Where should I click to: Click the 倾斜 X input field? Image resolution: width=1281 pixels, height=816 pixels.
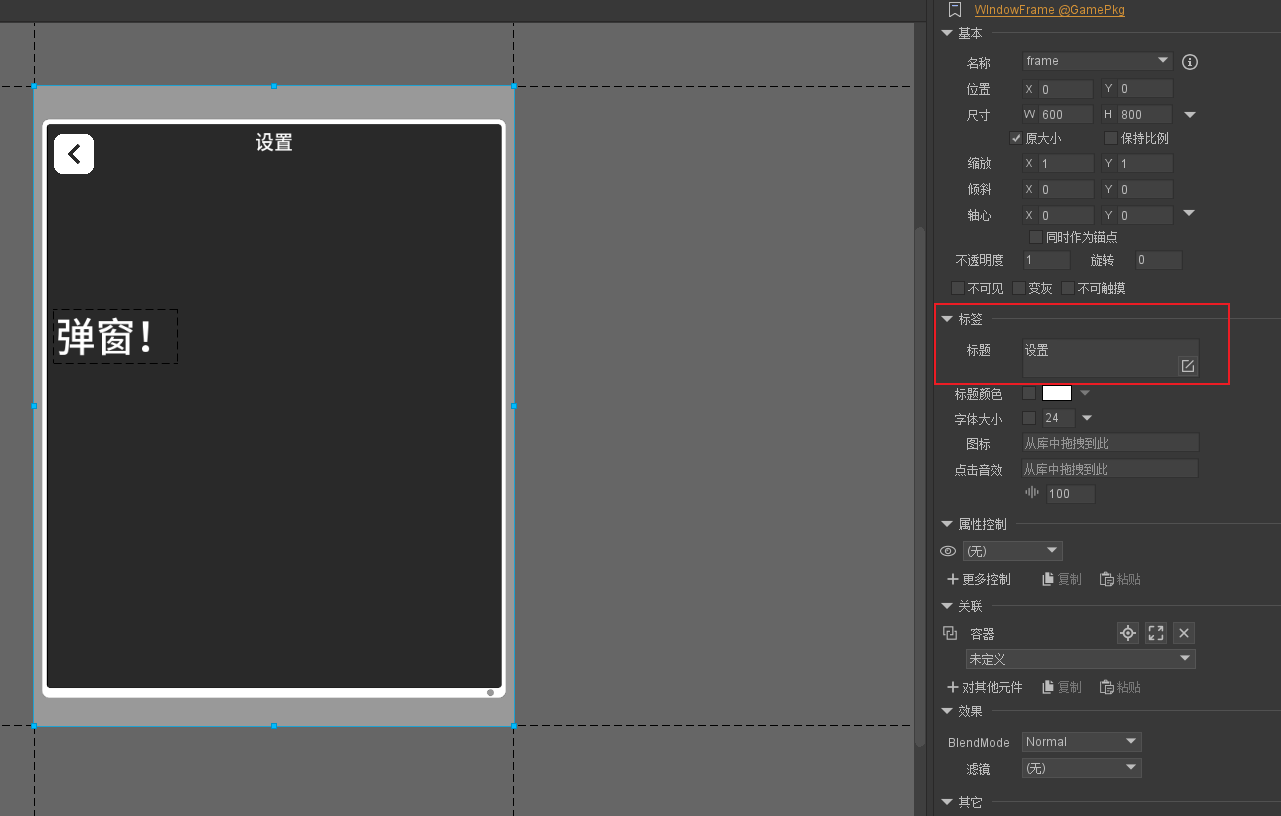(1066, 189)
